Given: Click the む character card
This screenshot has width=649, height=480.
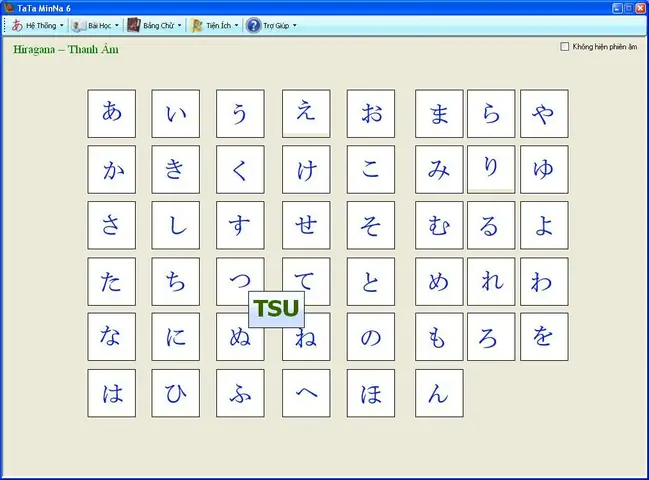Looking at the screenshot, I should tap(439, 226).
